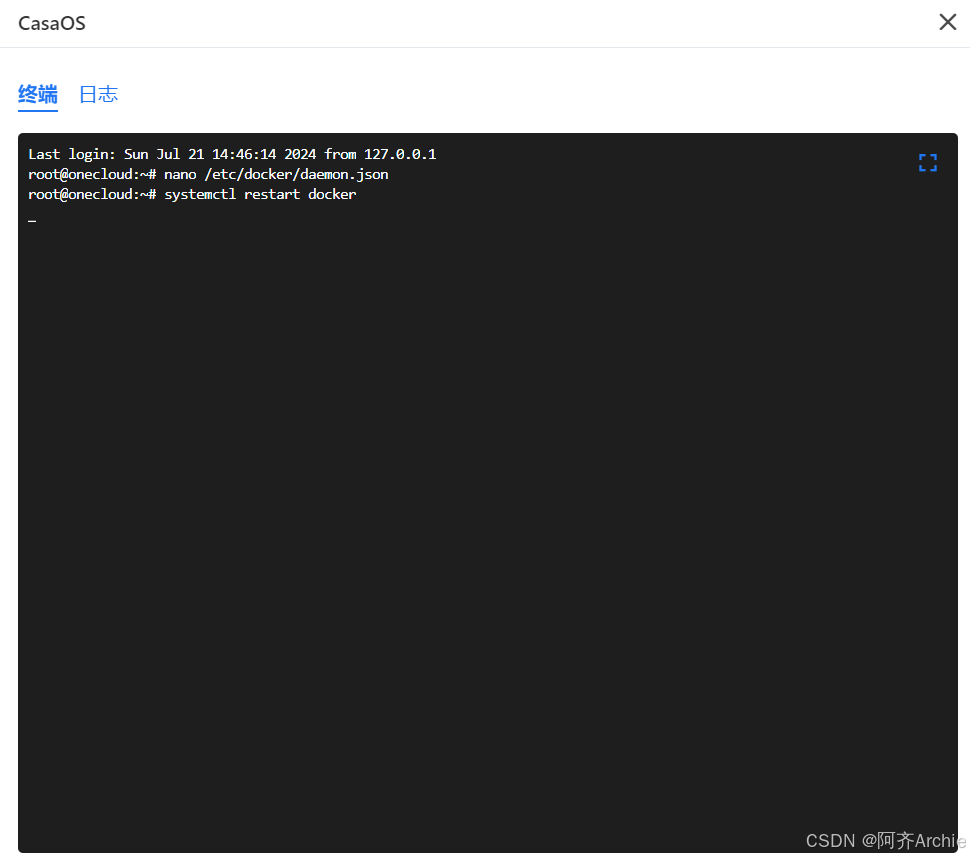970x859 pixels.
Task: Click the 'nano /etc/docker/daemon.json' command line
Action: click(x=208, y=174)
